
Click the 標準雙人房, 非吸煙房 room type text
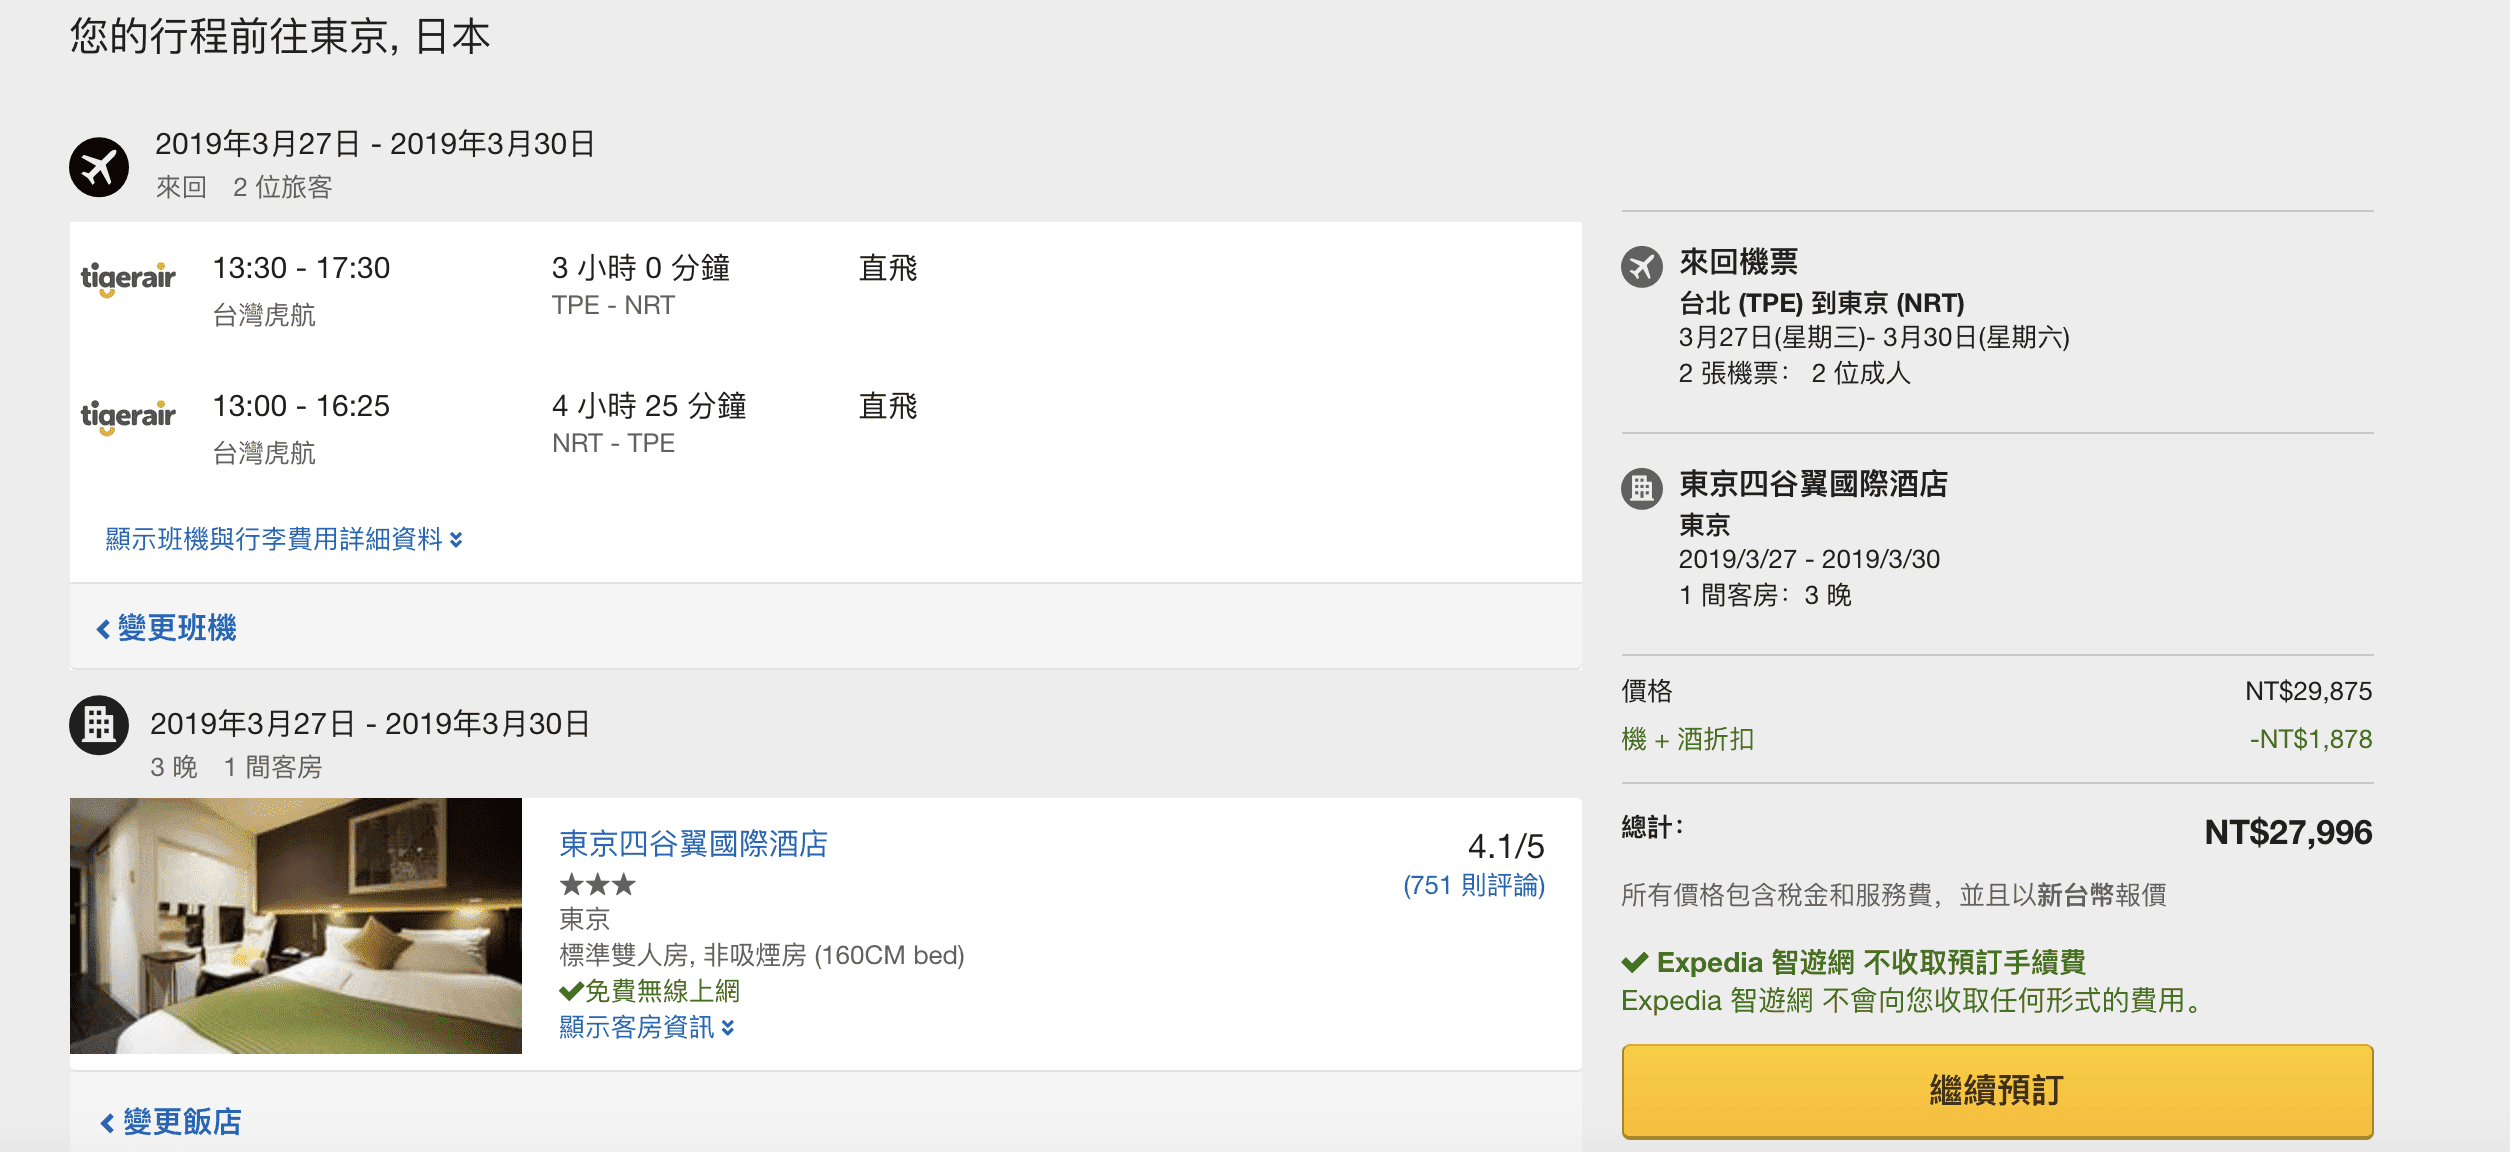[762, 955]
